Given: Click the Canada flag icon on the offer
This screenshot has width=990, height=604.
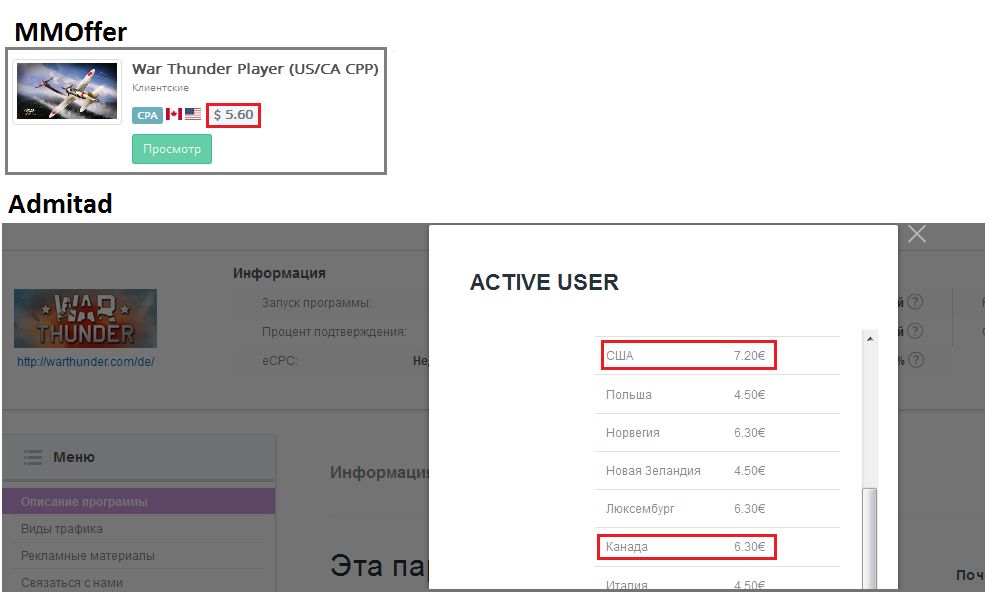Looking at the screenshot, I should tap(174, 115).
